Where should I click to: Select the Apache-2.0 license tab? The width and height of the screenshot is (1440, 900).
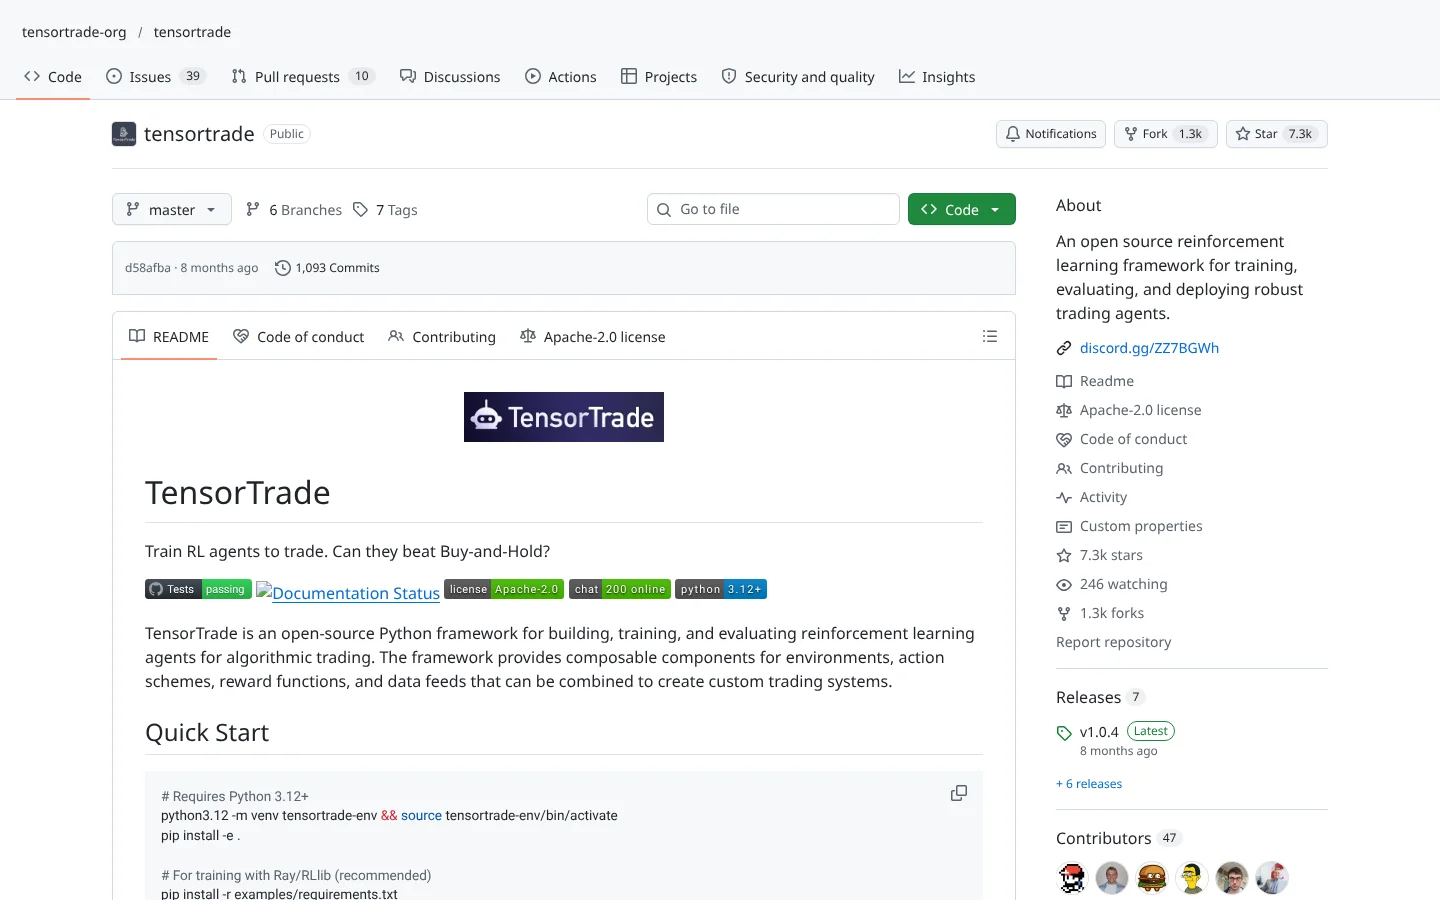pyautogui.click(x=593, y=337)
